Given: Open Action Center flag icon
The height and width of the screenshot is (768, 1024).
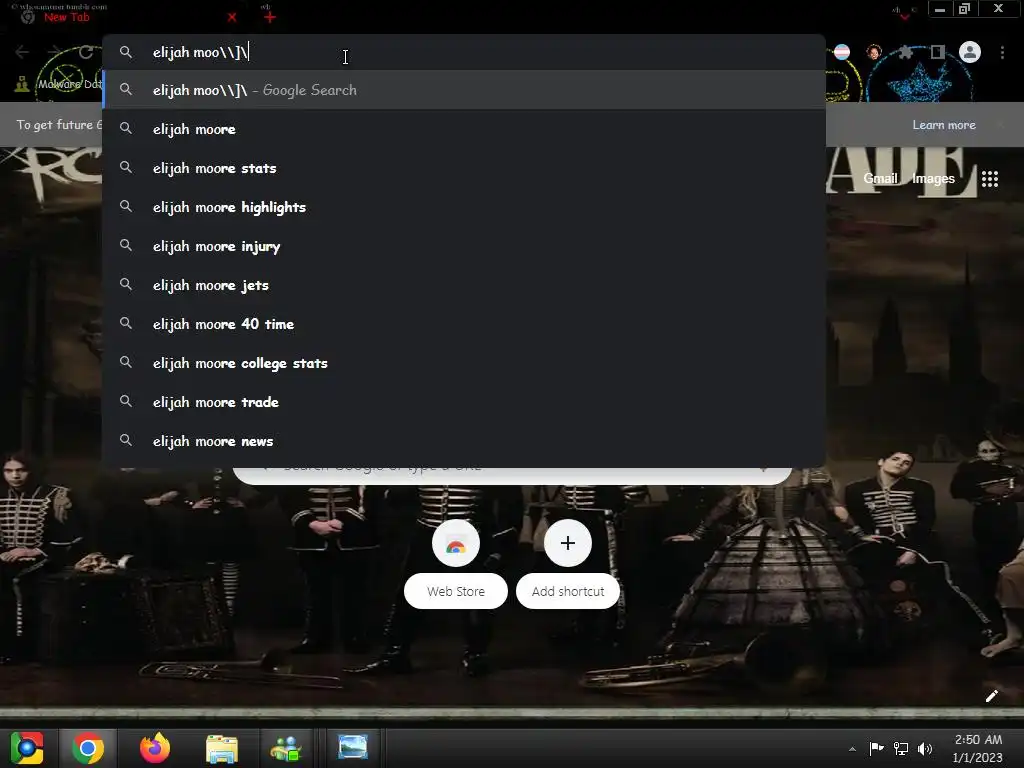Looking at the screenshot, I should 876,748.
